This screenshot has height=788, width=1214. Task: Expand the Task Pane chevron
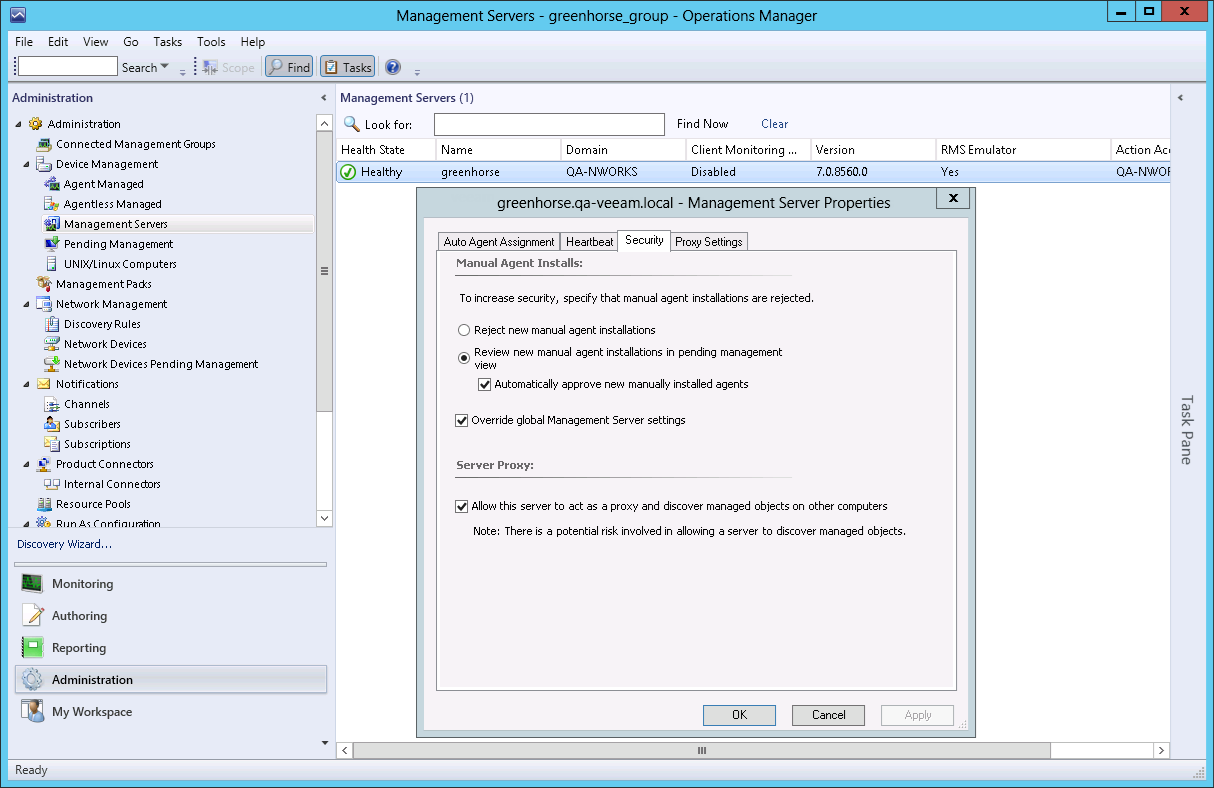[x=1180, y=98]
